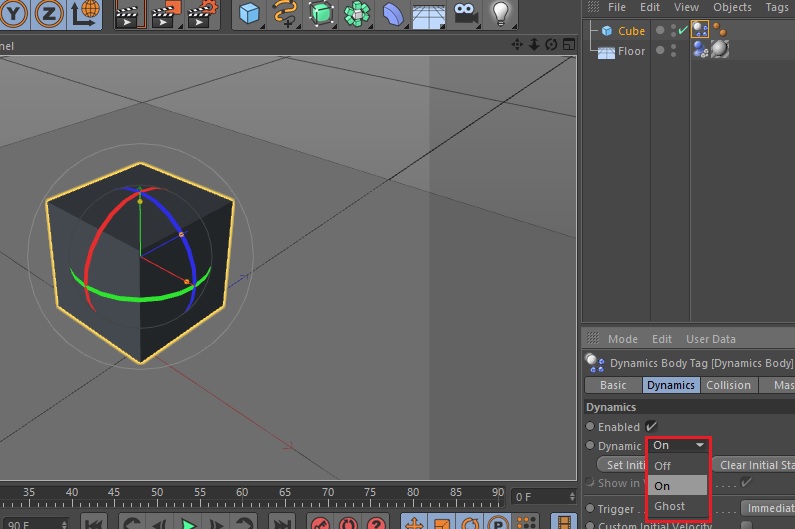This screenshot has height=529, width=795.
Task: Open Render Settings clapperboard with gear
Action: pos(202,14)
